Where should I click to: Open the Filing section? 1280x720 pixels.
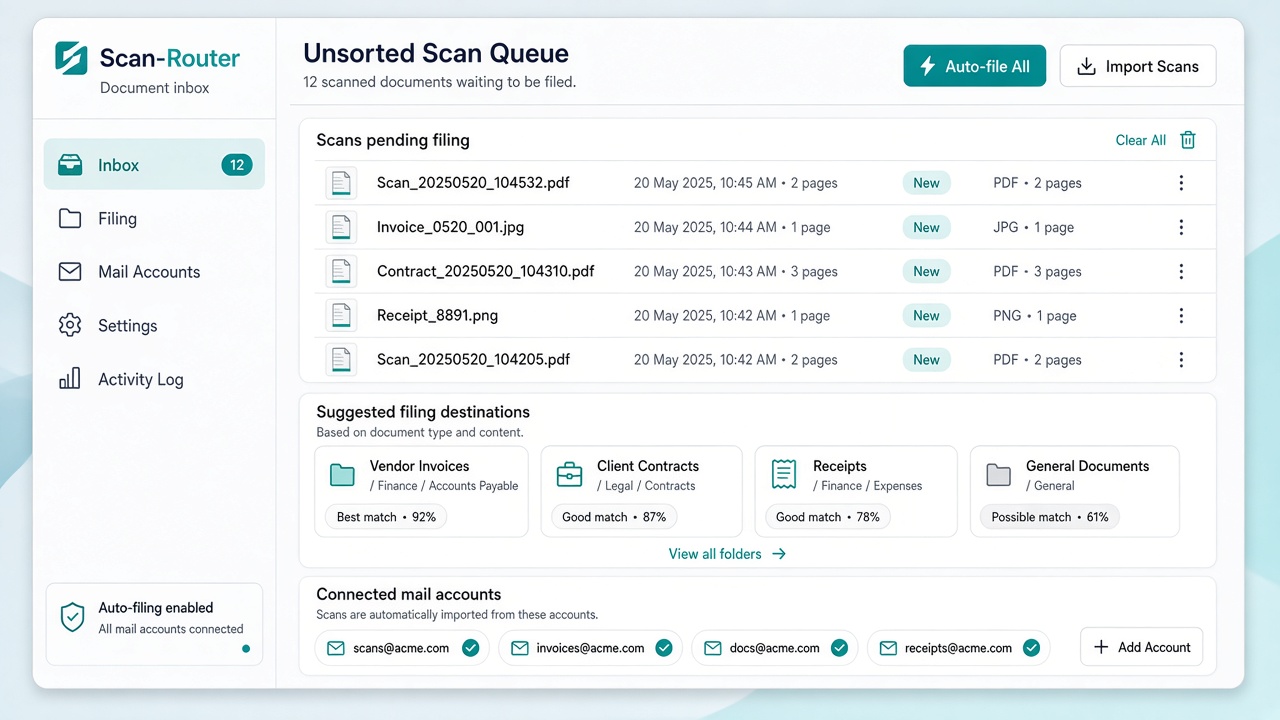pos(154,218)
